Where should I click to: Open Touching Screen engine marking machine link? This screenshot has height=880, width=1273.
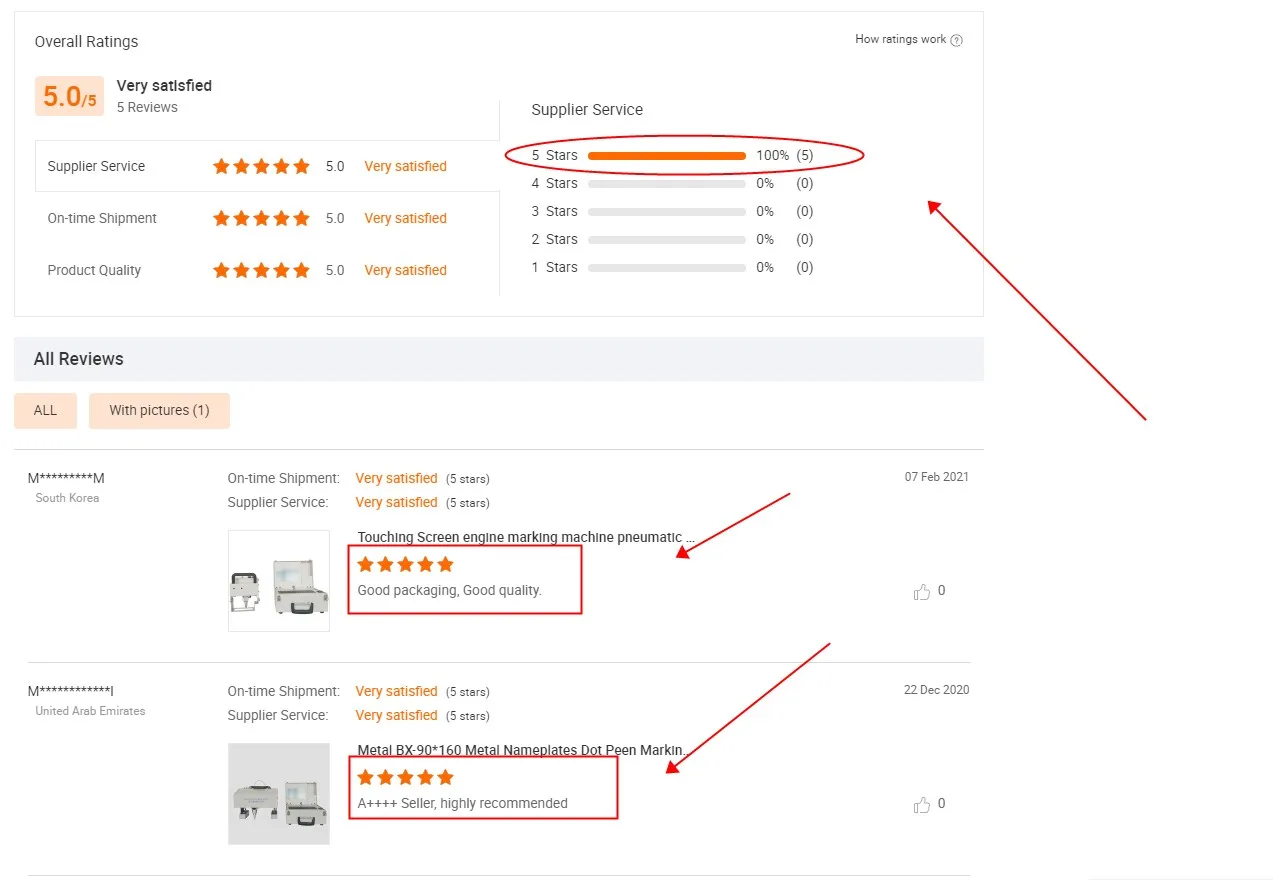click(x=525, y=538)
